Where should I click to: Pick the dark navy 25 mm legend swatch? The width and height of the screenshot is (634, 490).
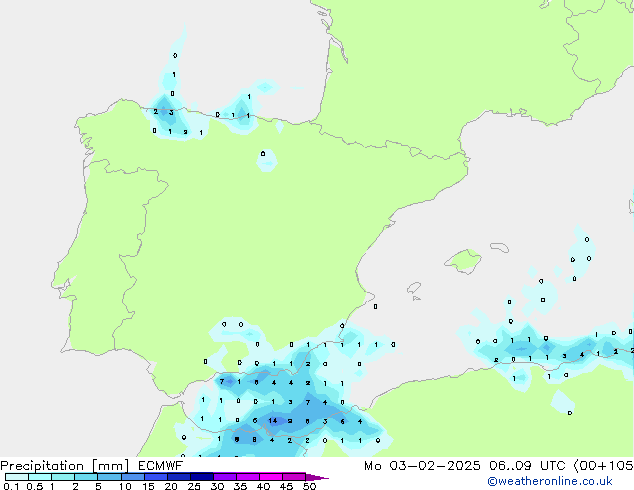[201, 477]
